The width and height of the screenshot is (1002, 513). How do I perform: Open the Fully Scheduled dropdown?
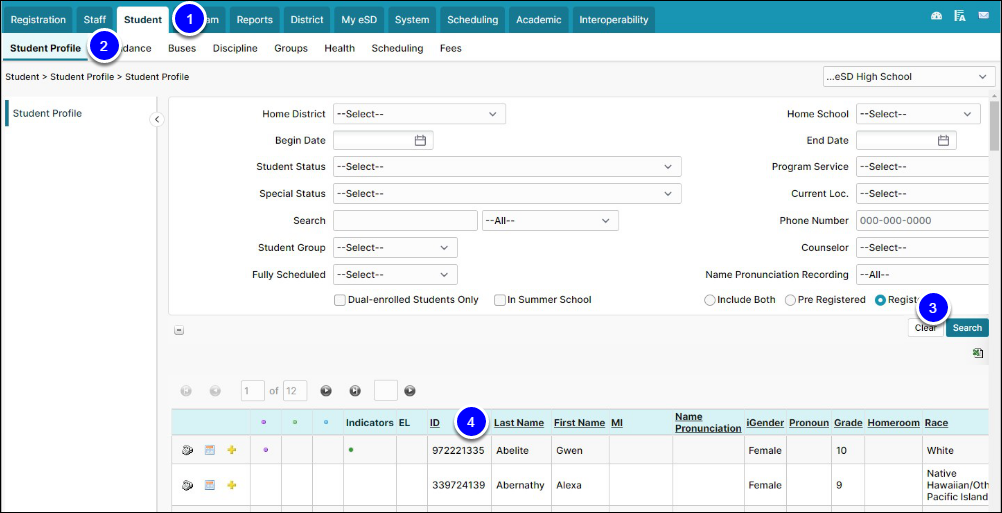(395, 275)
